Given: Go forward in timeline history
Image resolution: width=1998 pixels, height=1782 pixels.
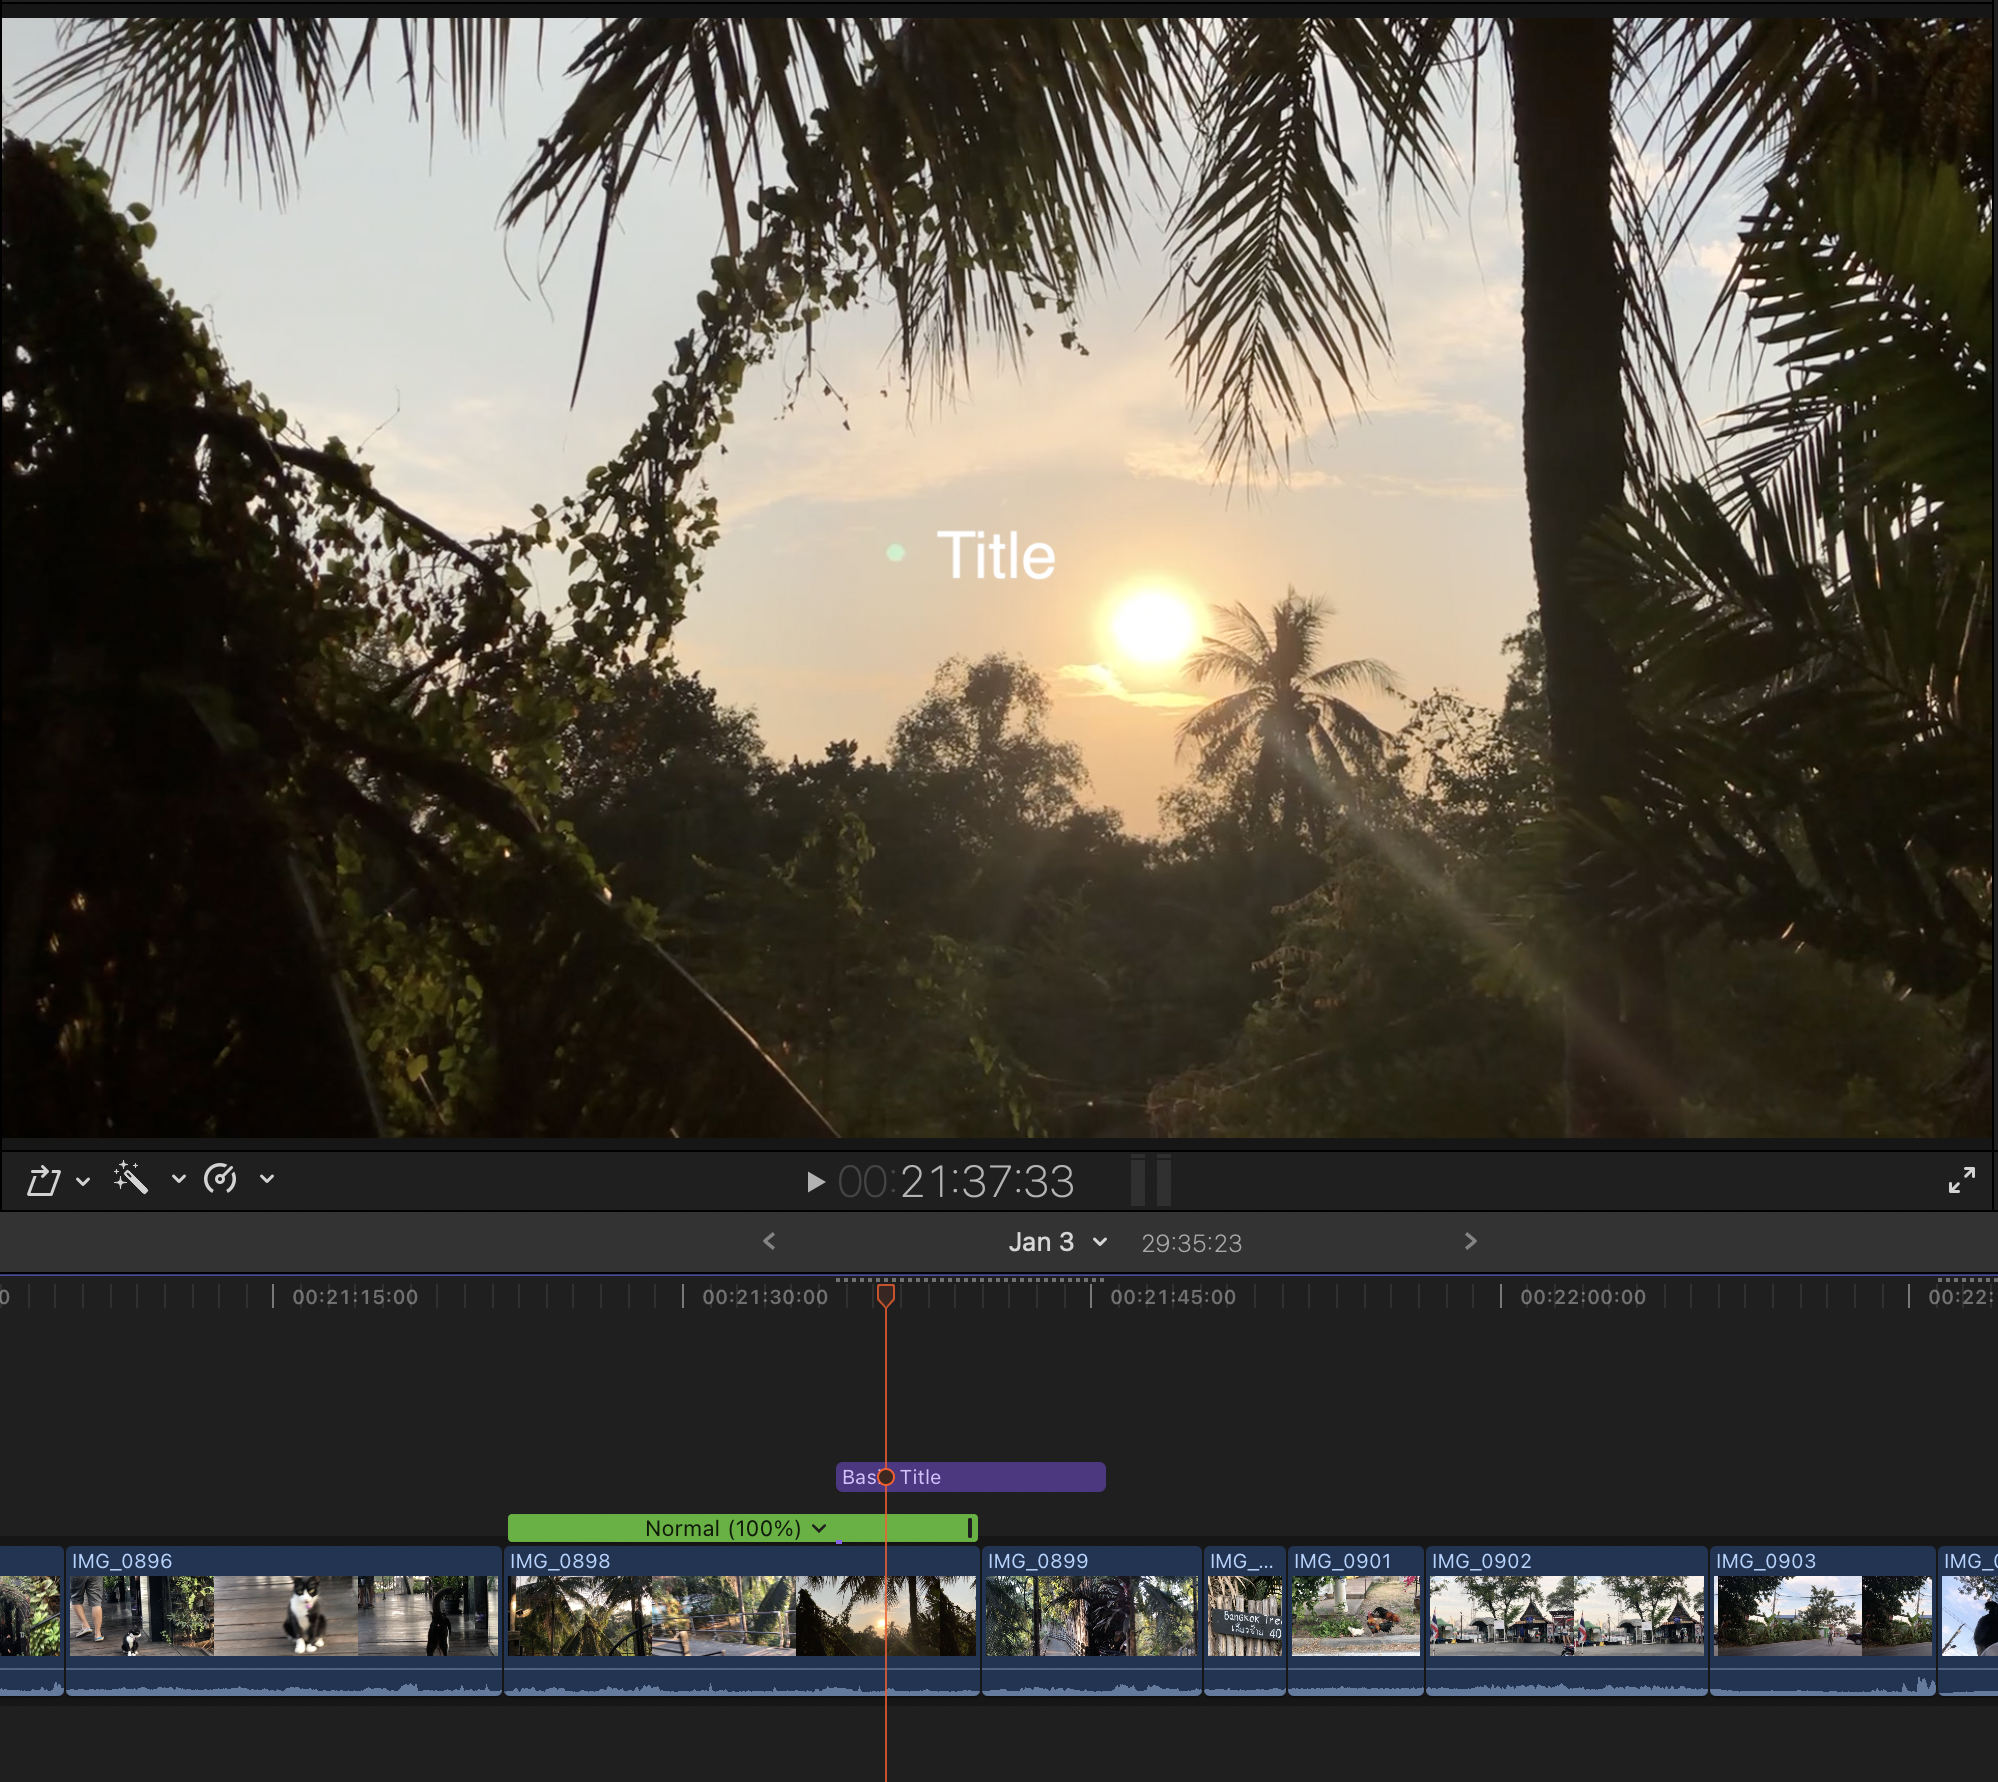Looking at the screenshot, I should (1470, 1241).
